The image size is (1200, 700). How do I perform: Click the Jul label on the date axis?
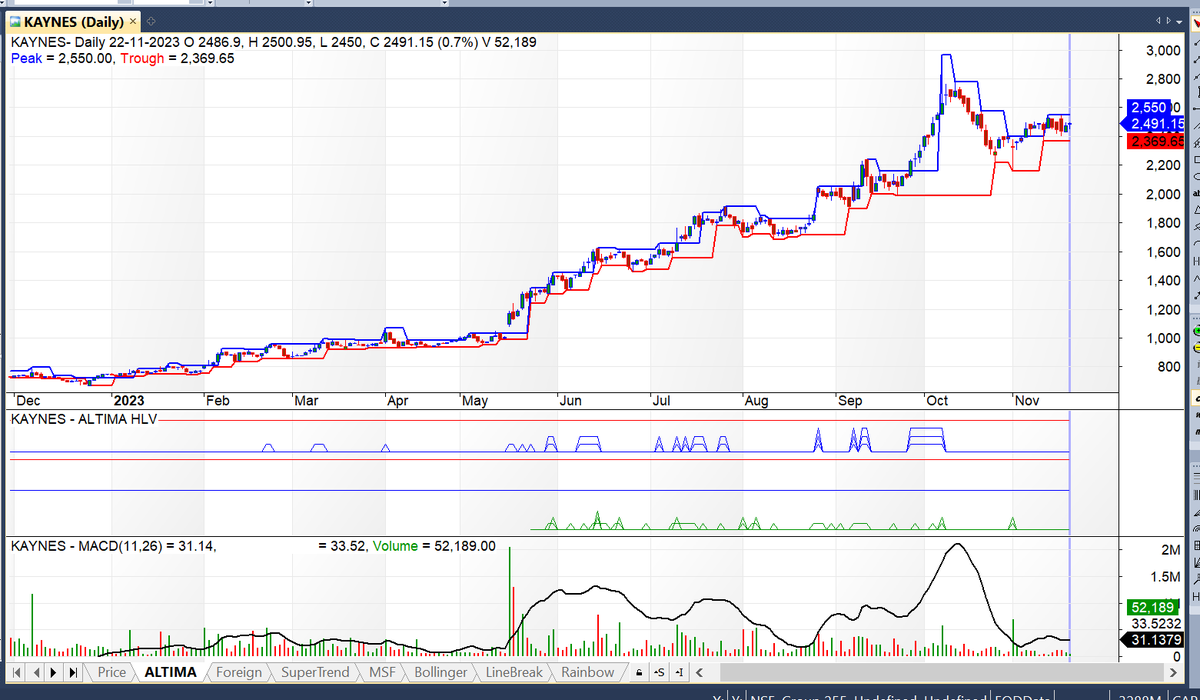click(x=661, y=401)
